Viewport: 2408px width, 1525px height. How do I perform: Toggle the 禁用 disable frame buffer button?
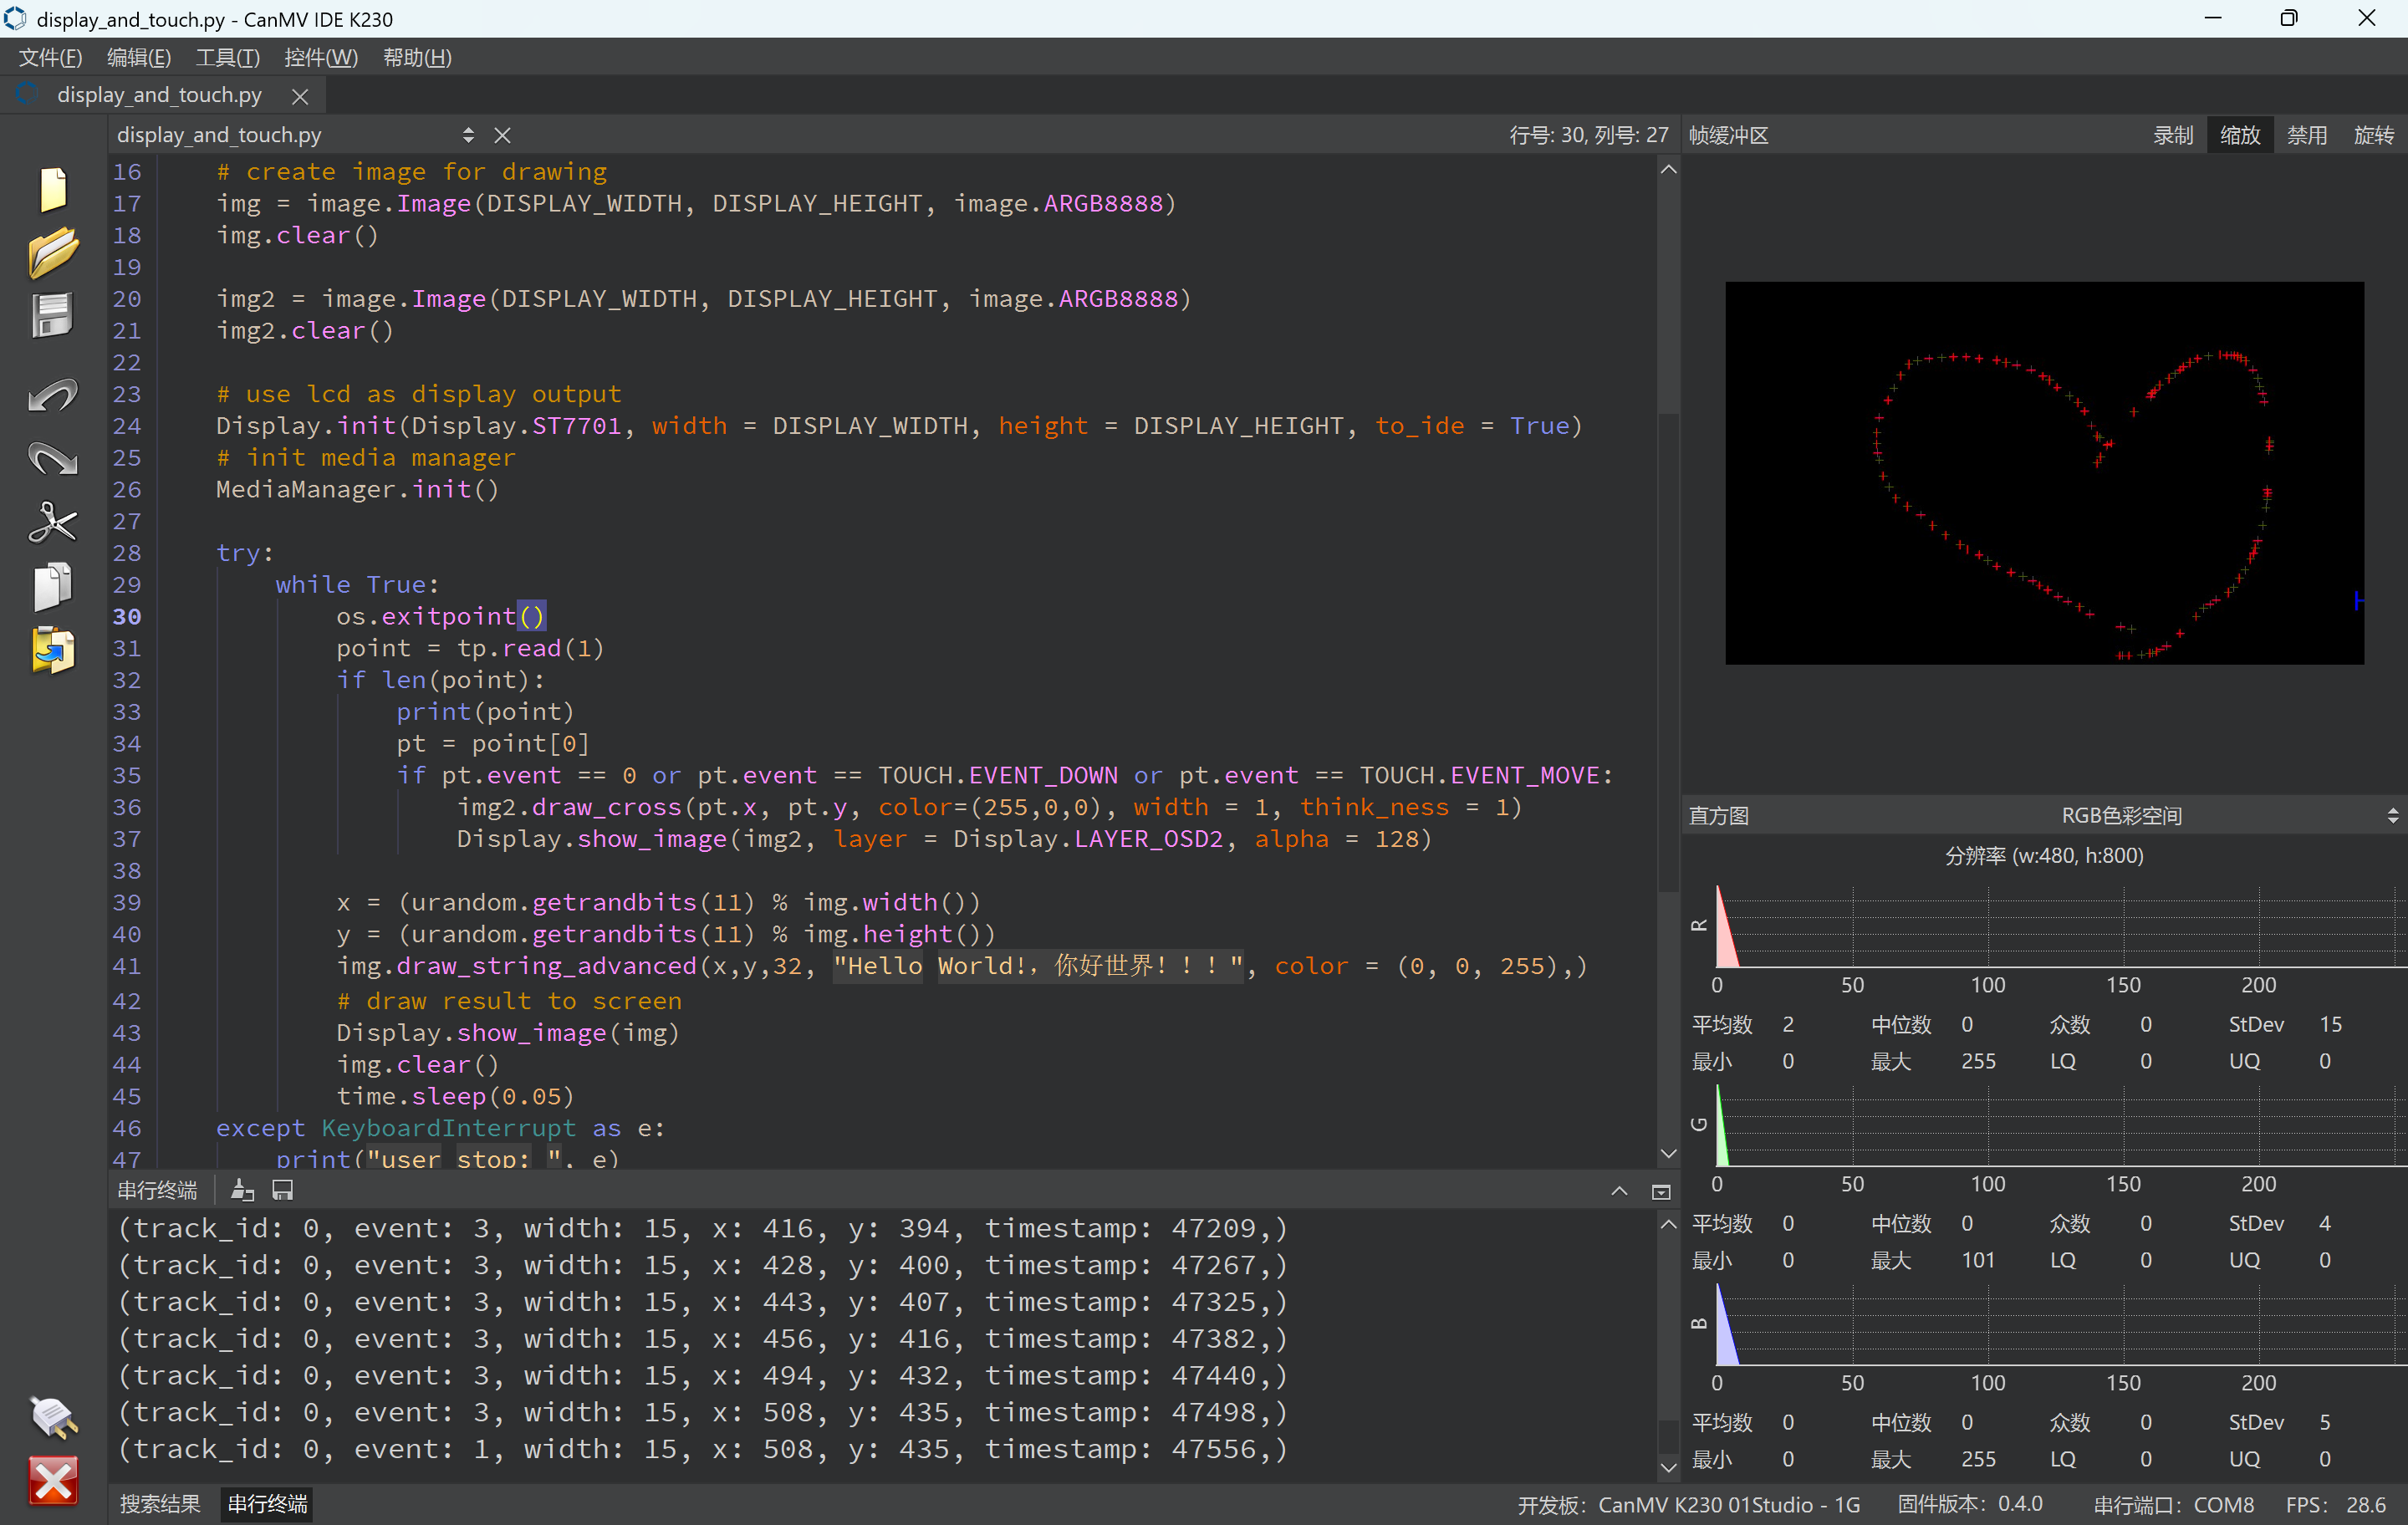[2306, 135]
